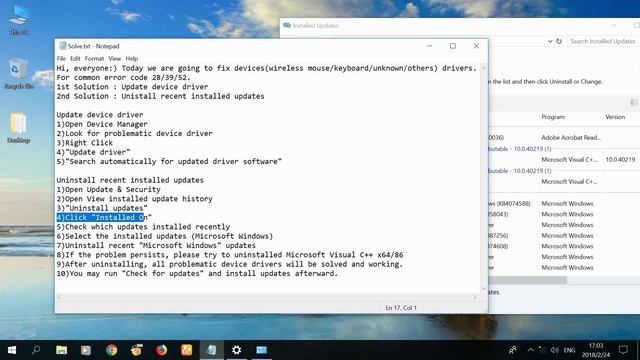Screen dimensions: 640x360
Task: Open the Windows Start menu
Action: tap(12, 350)
